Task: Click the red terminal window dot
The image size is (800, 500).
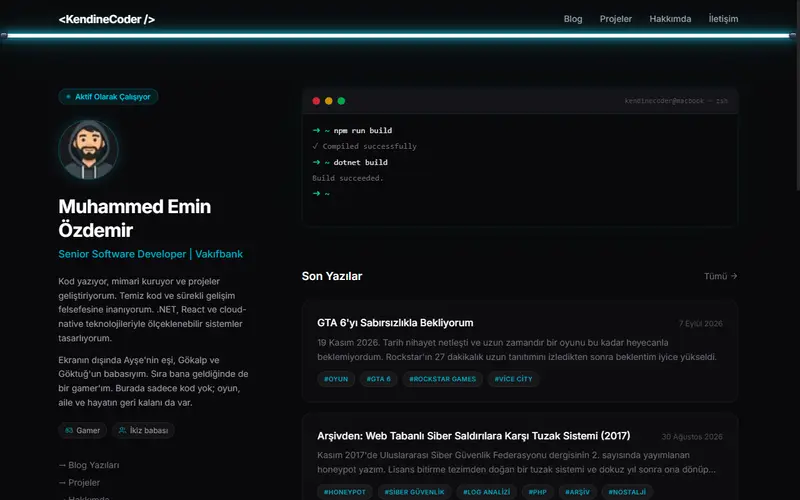Action: (x=316, y=101)
